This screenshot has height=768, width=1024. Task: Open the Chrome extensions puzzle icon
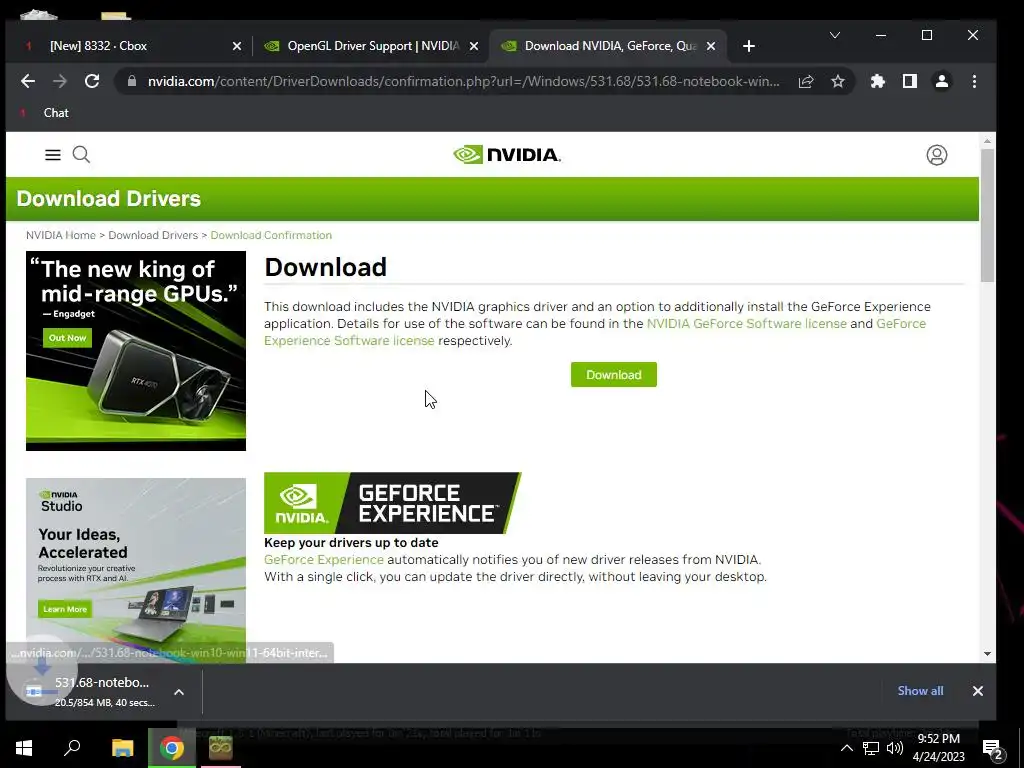click(x=878, y=81)
